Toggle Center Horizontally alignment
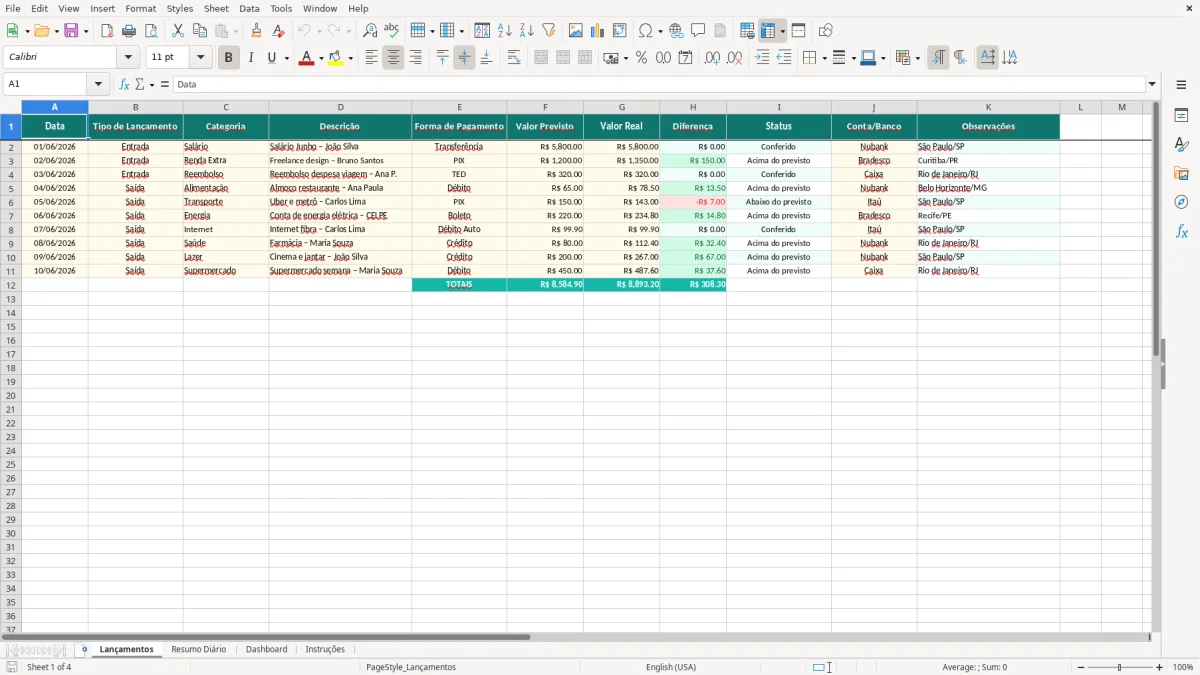 (393, 58)
